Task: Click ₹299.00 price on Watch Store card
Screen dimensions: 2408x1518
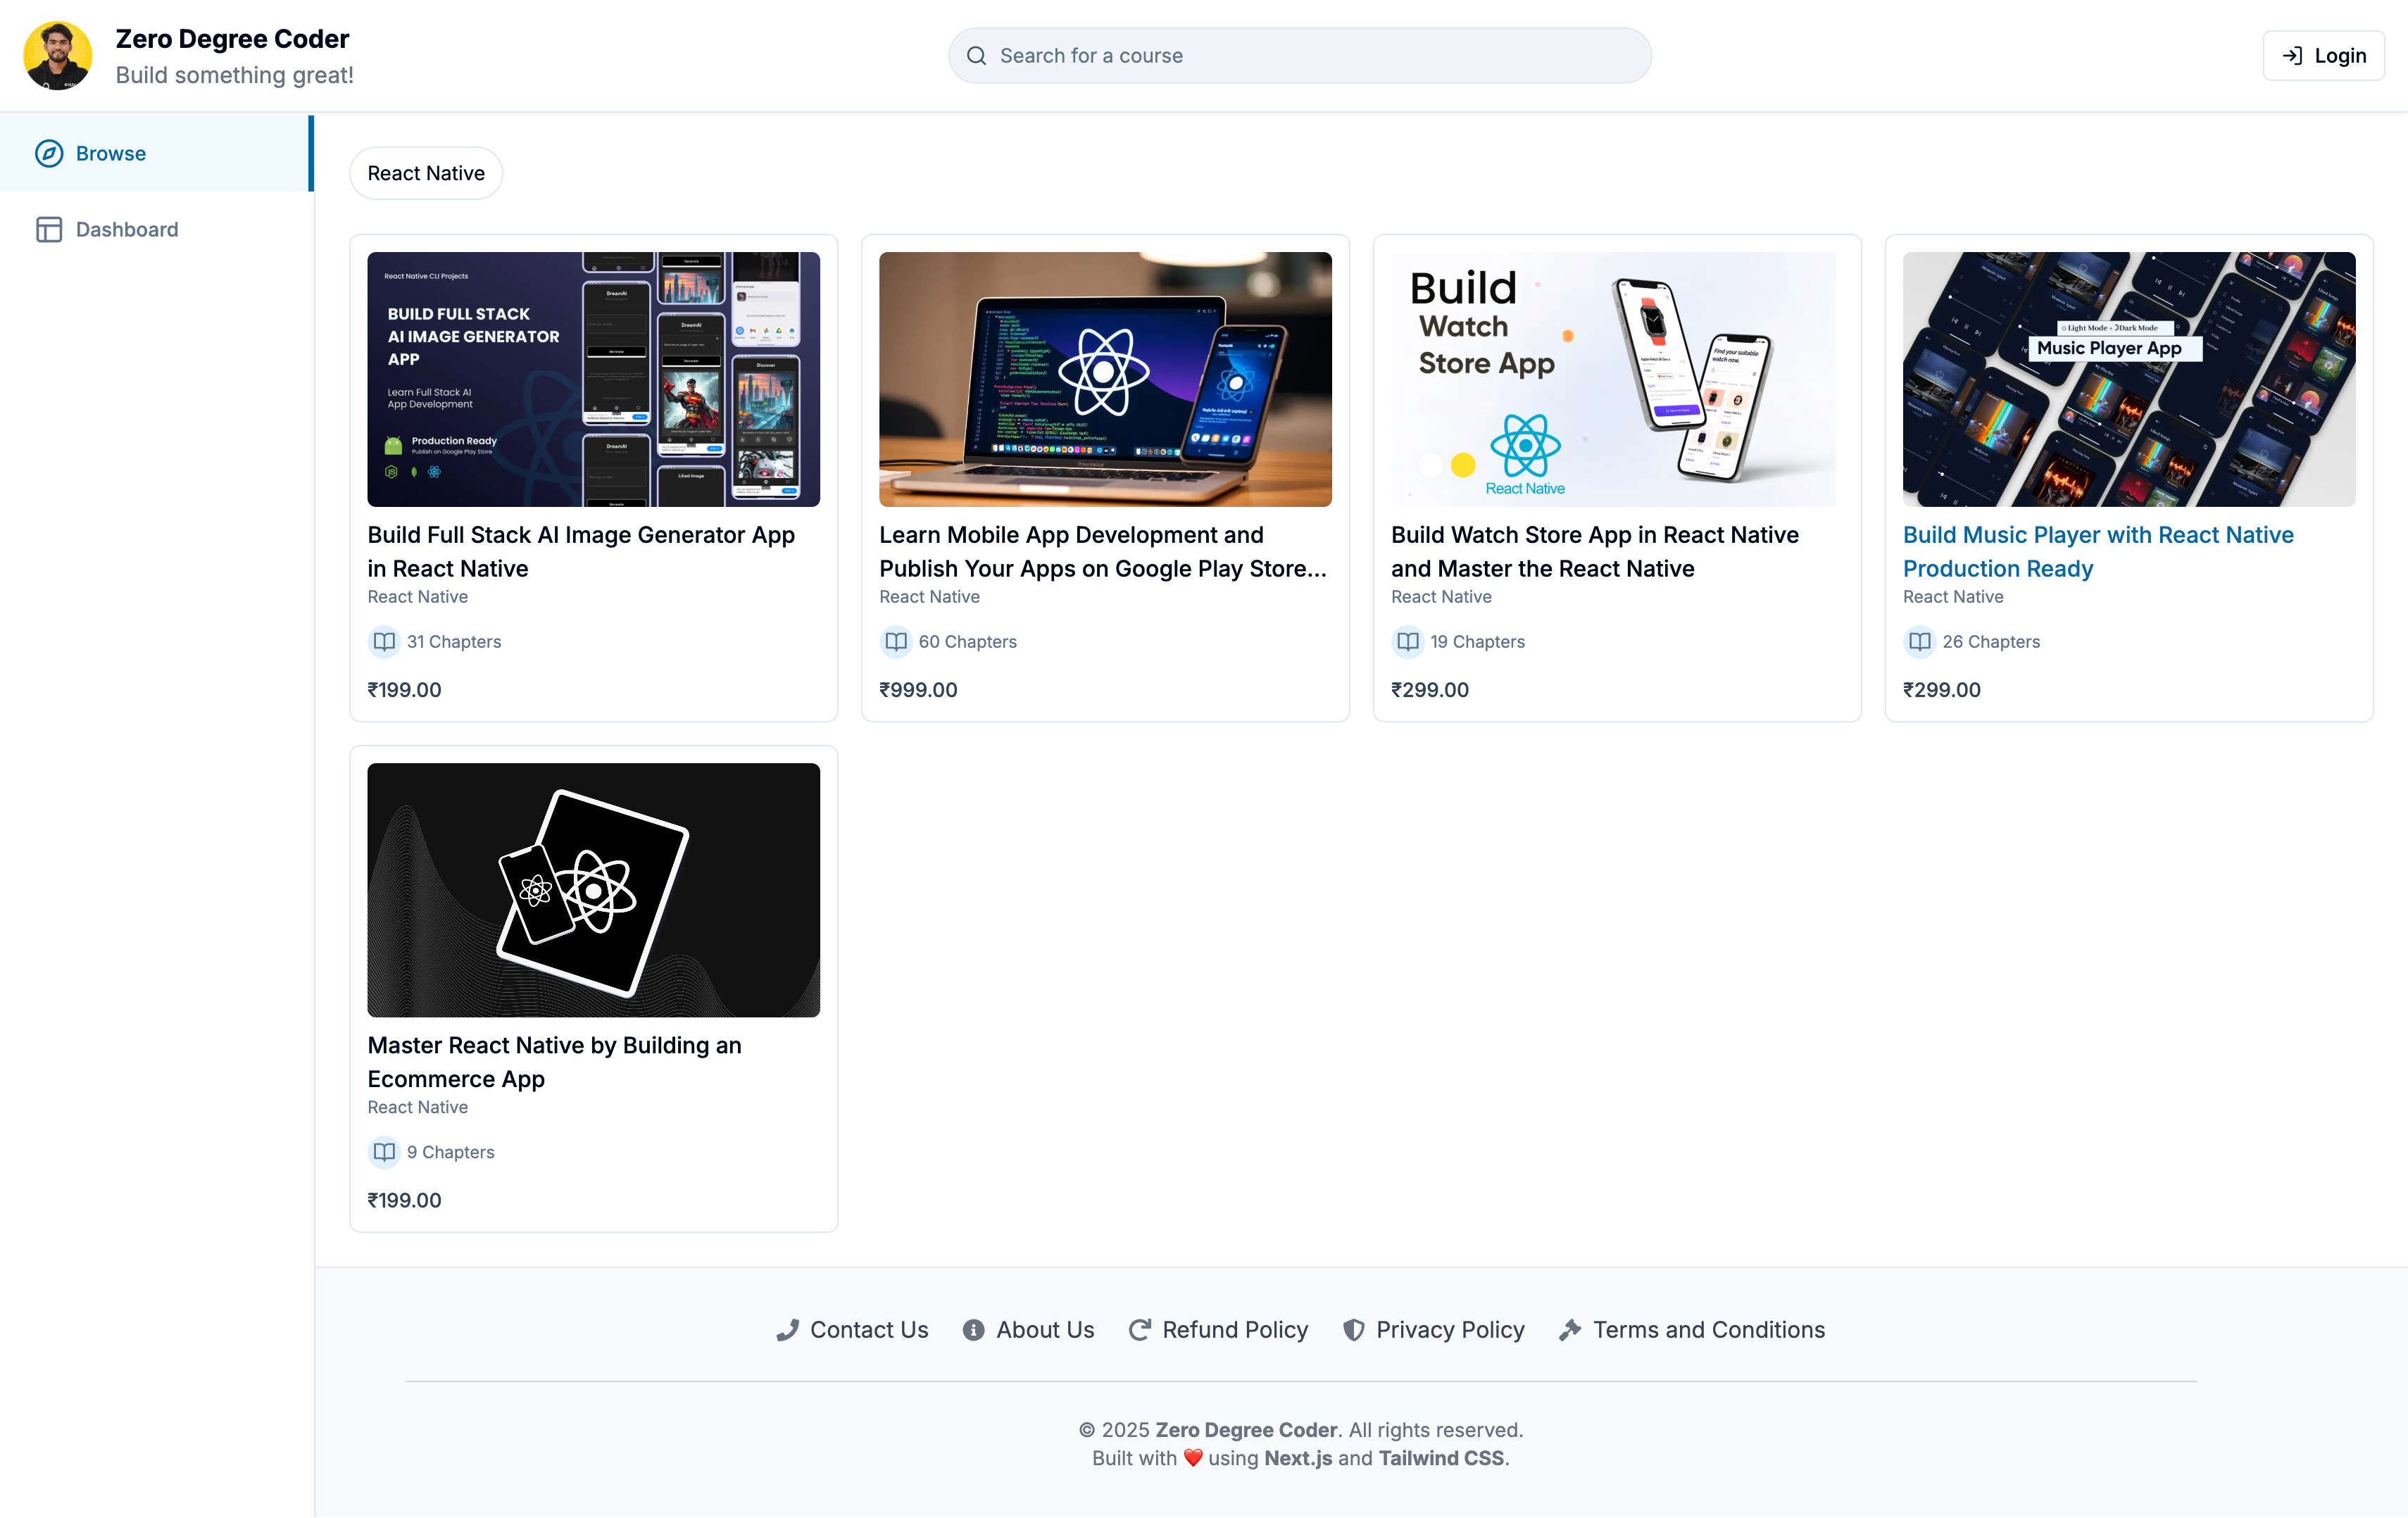Action: 1430,689
